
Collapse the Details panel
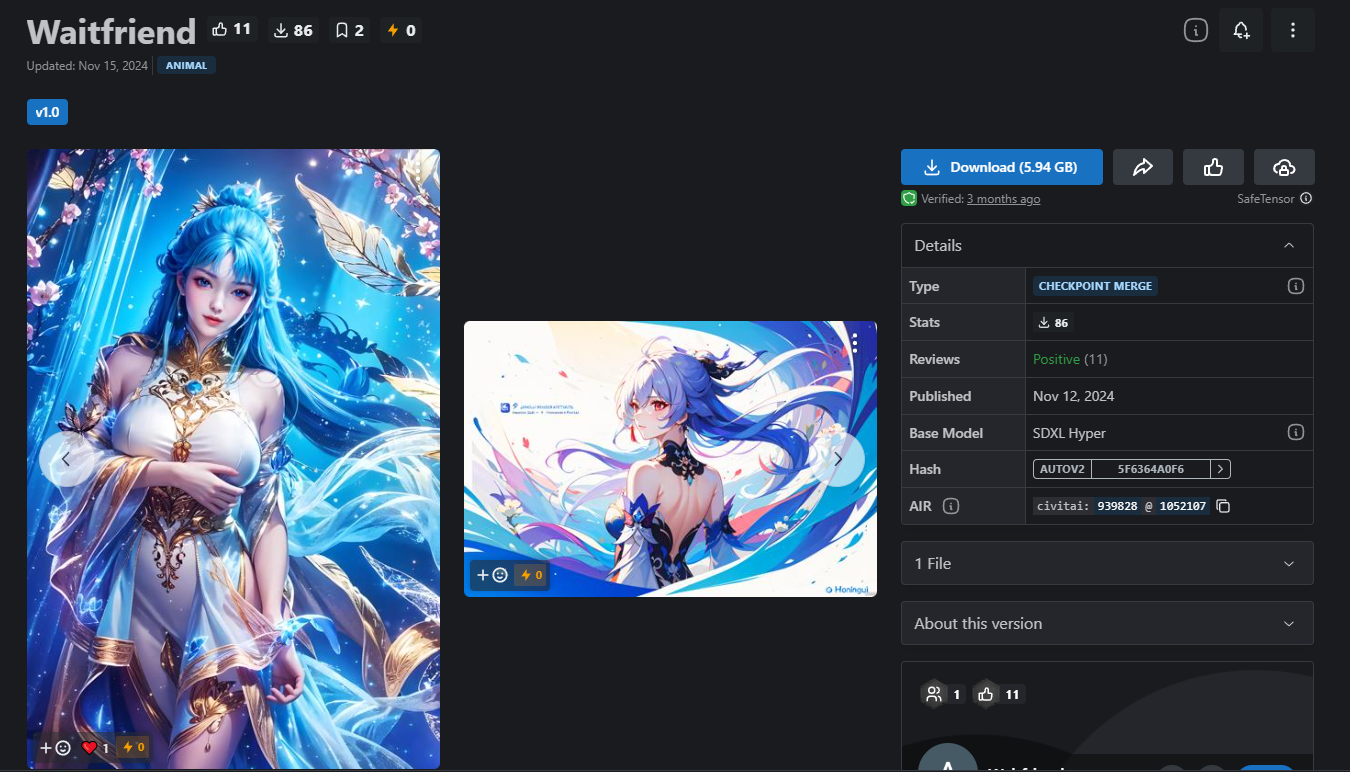1107,245
